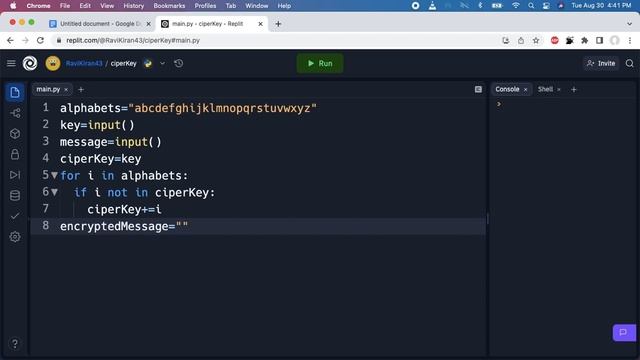Viewport: 640px width, 360px height.
Task: Click the Invite button
Action: 601,63
